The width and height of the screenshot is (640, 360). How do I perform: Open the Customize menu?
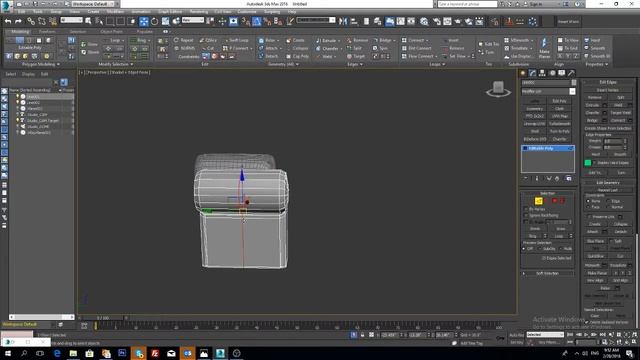(247, 12)
